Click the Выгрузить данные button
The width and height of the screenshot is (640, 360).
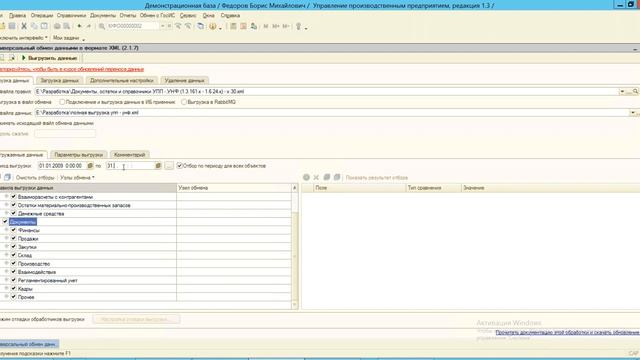click(x=49, y=58)
